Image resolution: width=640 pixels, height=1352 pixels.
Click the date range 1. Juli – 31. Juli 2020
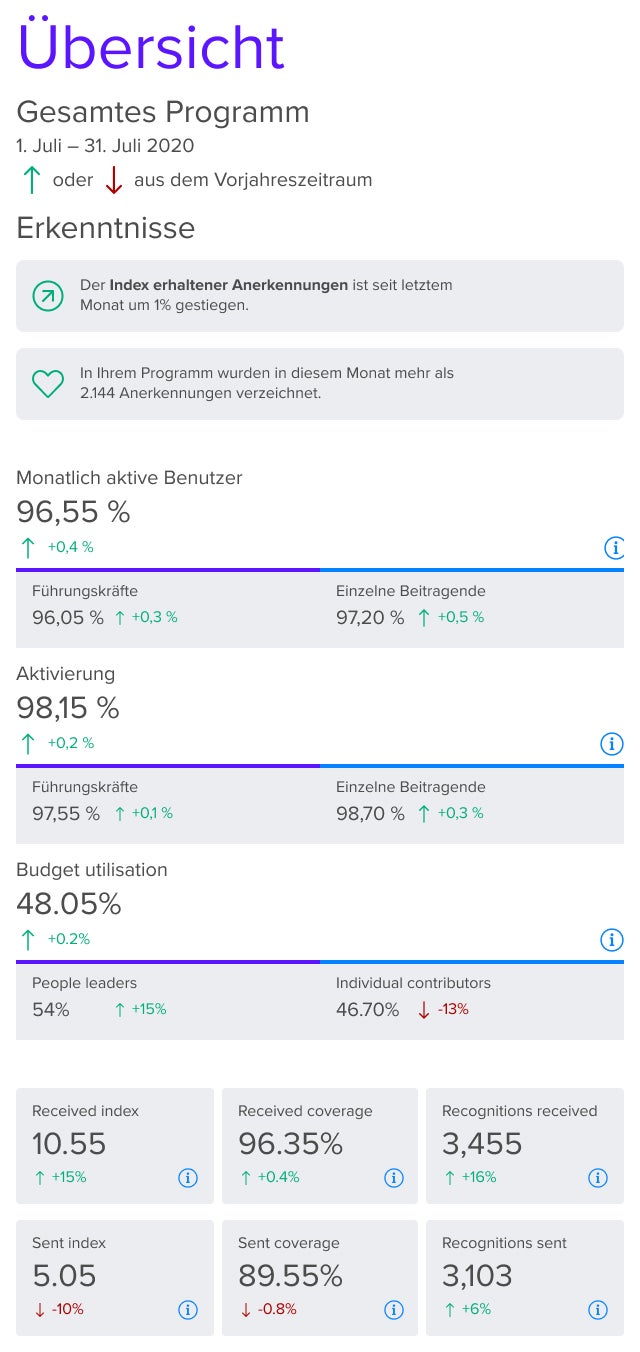click(x=105, y=146)
